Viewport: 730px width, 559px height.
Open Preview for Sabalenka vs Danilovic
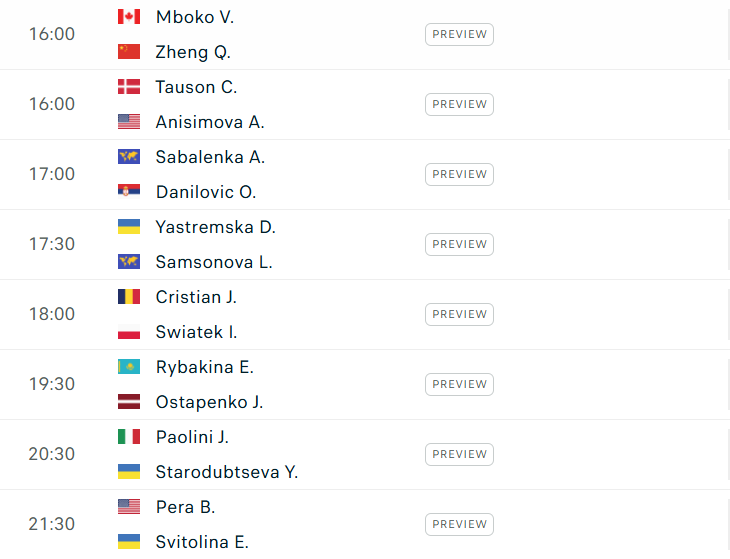(x=459, y=175)
